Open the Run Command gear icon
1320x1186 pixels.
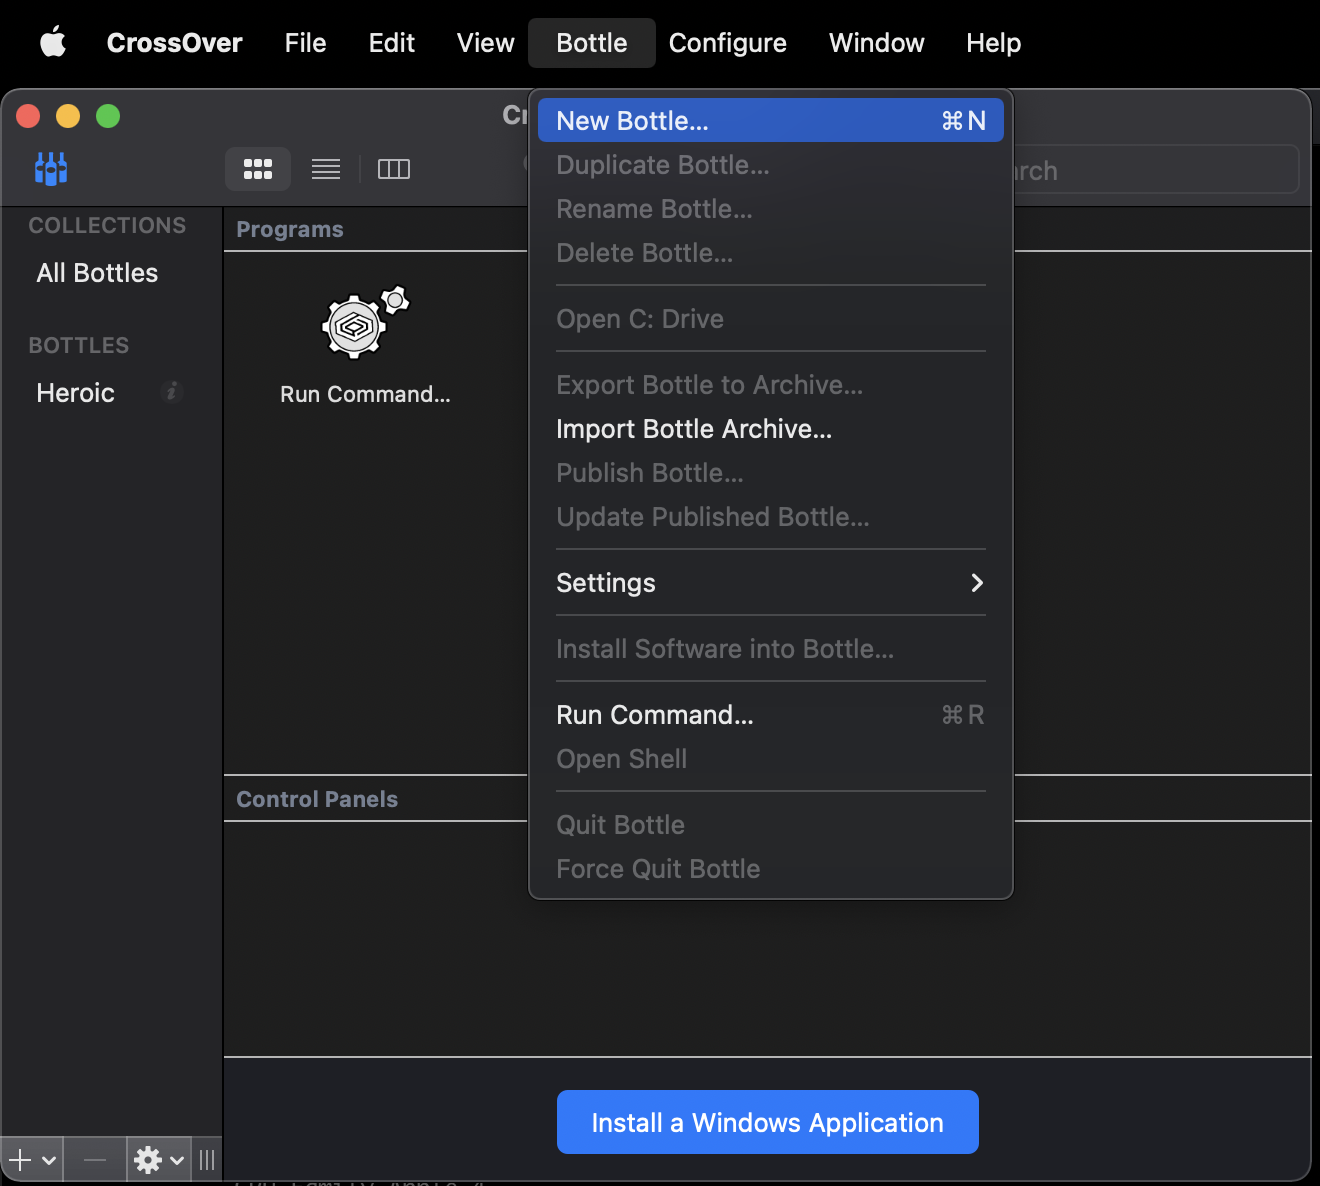365,322
